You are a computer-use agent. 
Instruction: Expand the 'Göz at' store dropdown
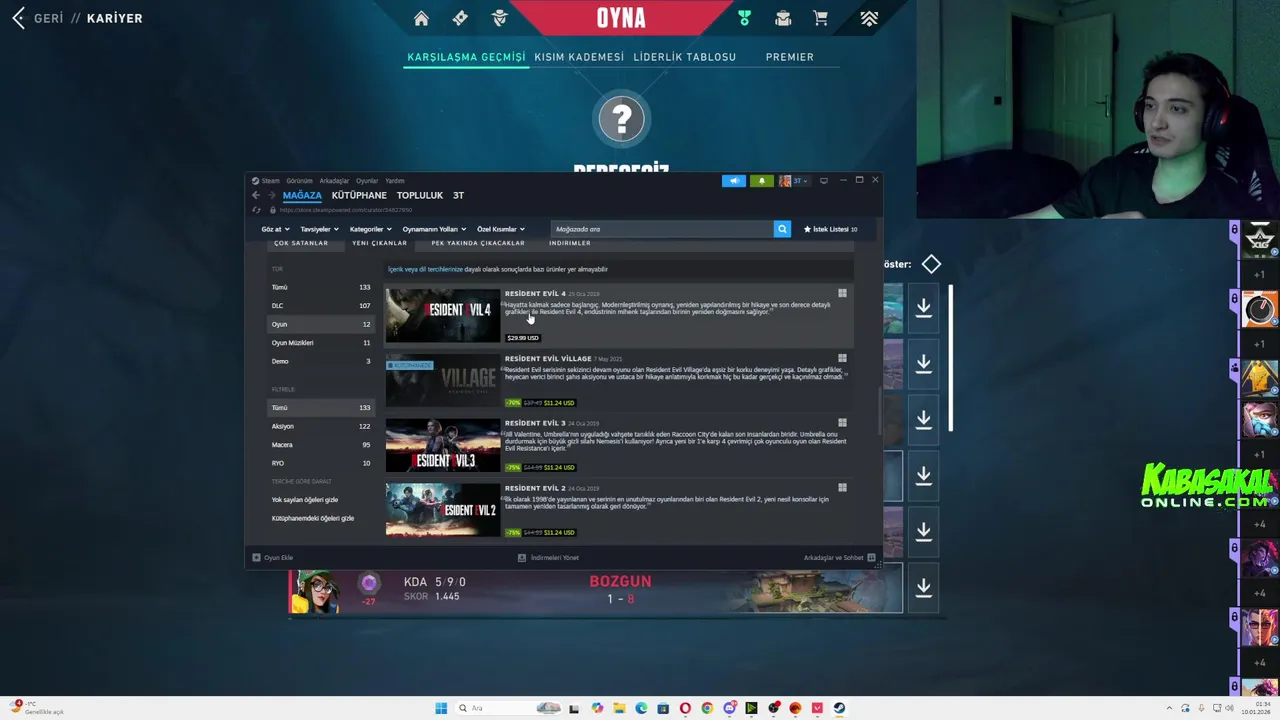pyautogui.click(x=275, y=229)
